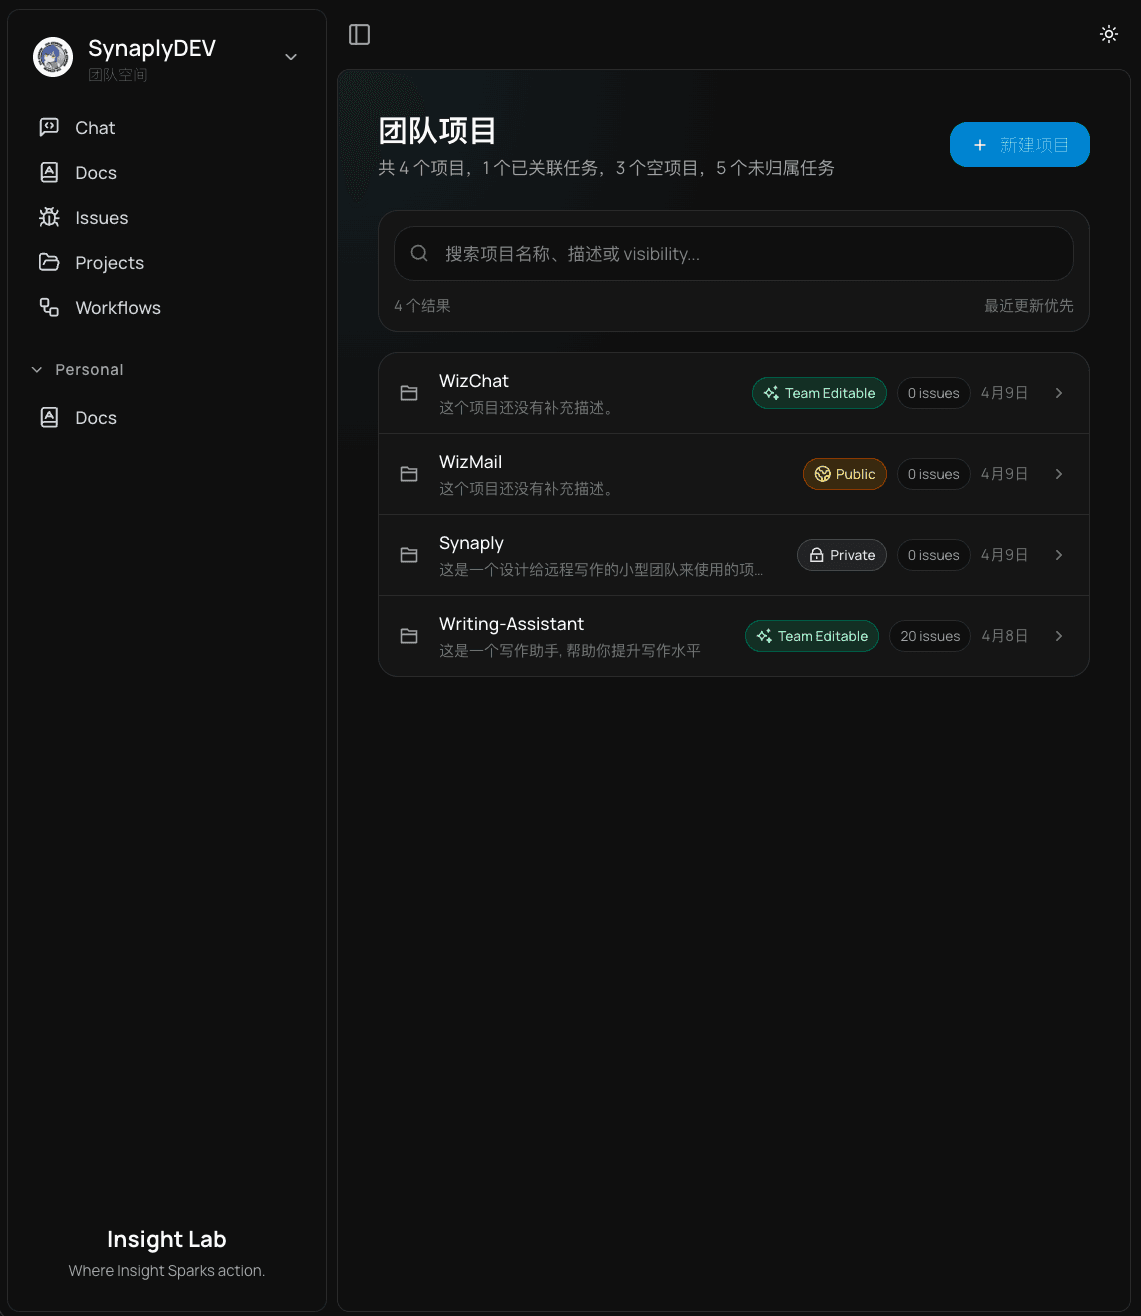The image size is (1141, 1316).
Task: Click the search magnifier icon
Action: tap(419, 253)
